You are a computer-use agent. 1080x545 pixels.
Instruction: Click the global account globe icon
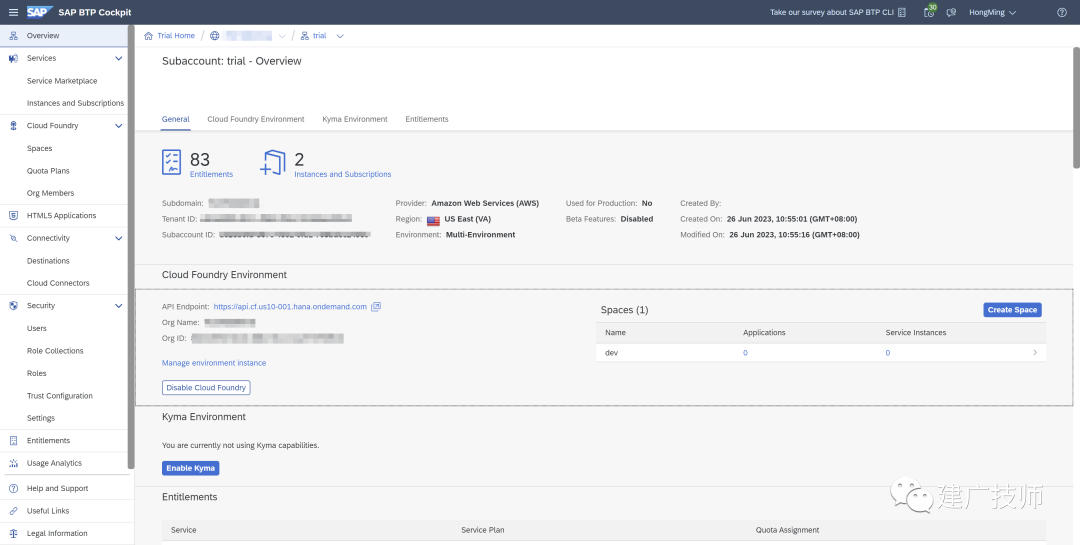click(x=215, y=36)
